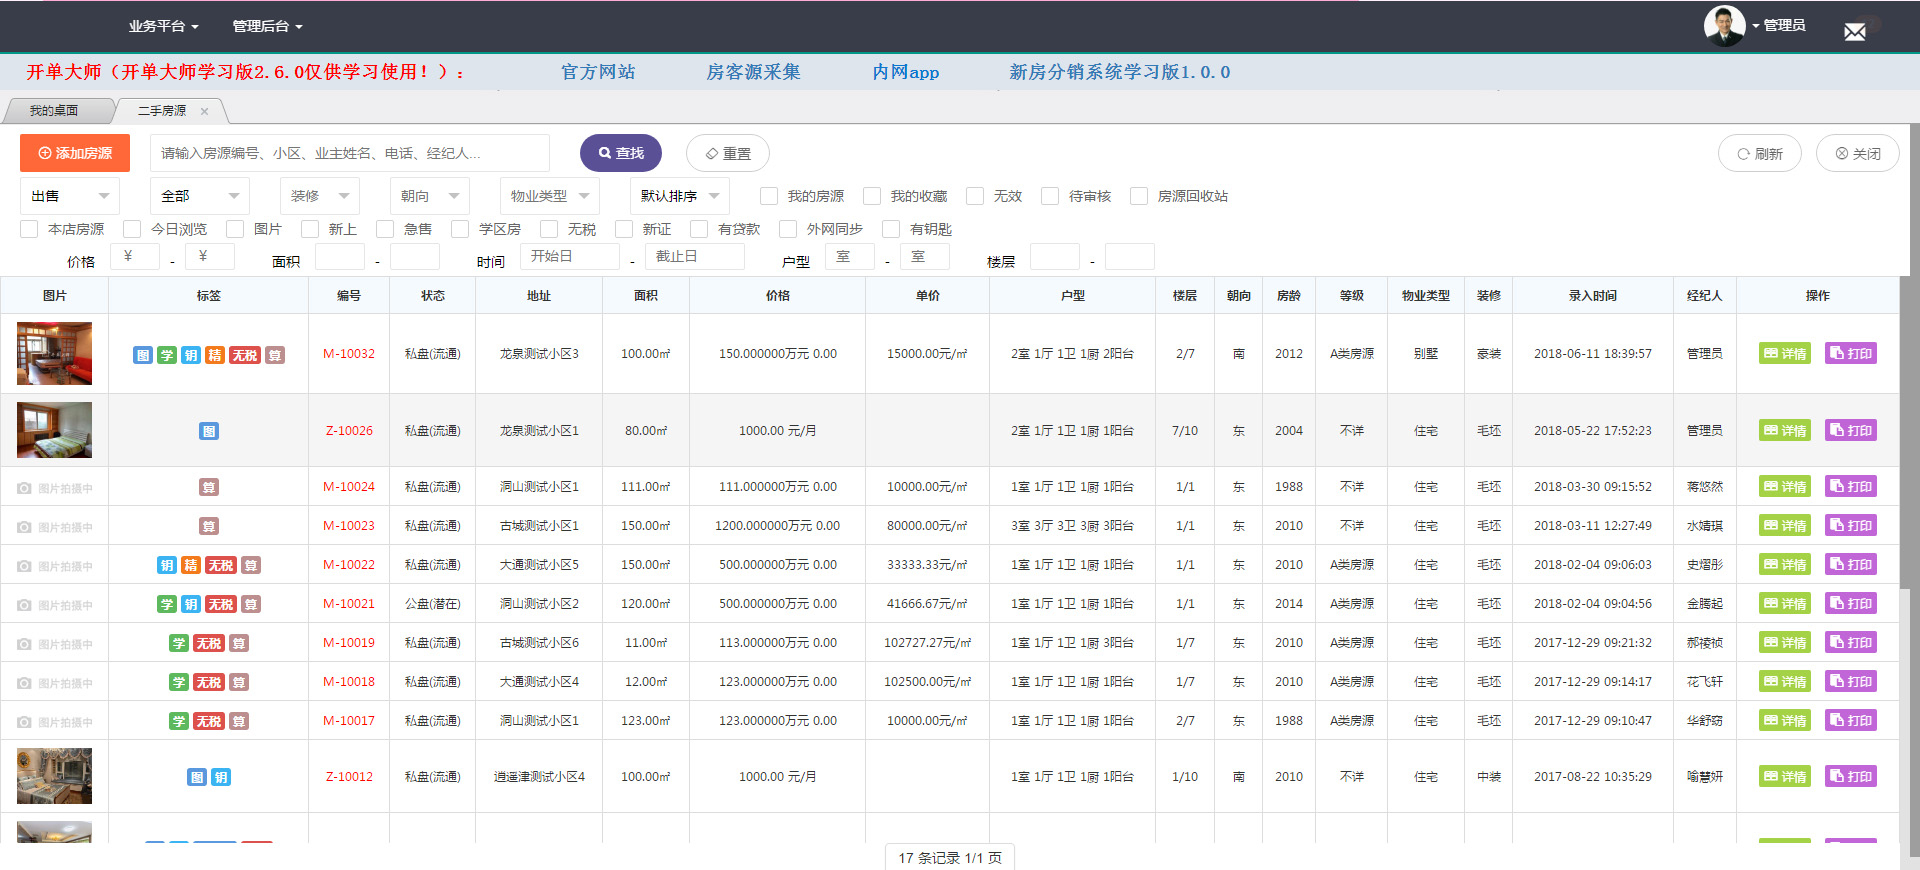Open the 业务平台 menu
Viewport: 1920px width, 870px height.
(x=163, y=26)
